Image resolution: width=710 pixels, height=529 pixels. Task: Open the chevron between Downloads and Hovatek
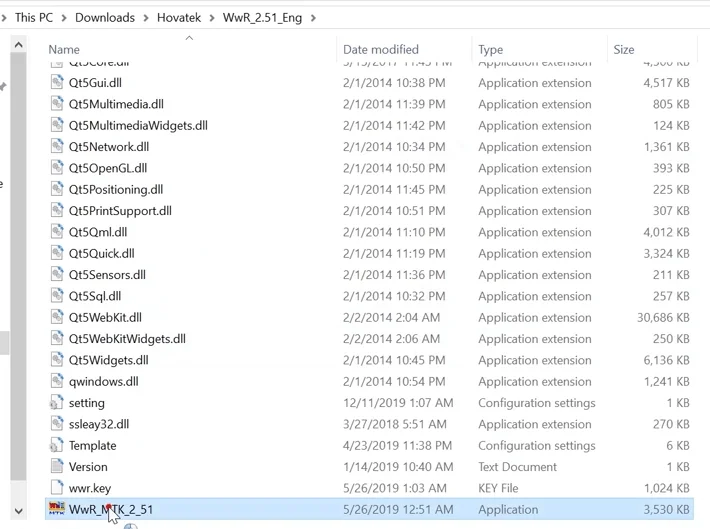pyautogui.click(x=146, y=17)
